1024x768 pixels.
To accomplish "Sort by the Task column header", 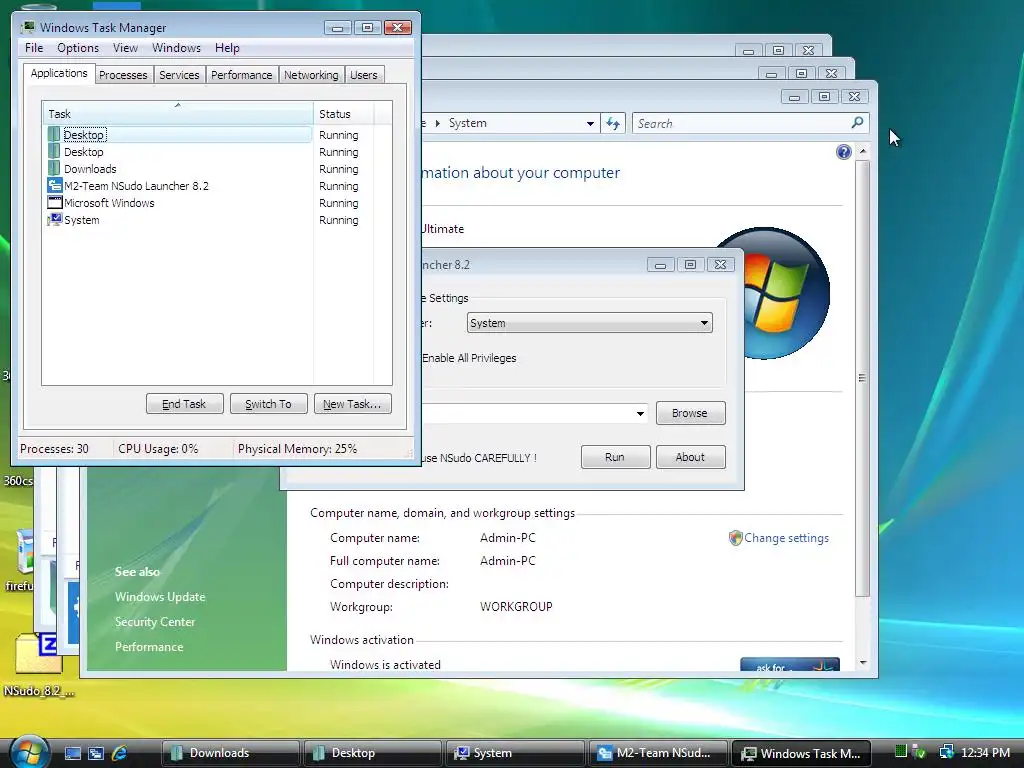I will tap(178, 114).
